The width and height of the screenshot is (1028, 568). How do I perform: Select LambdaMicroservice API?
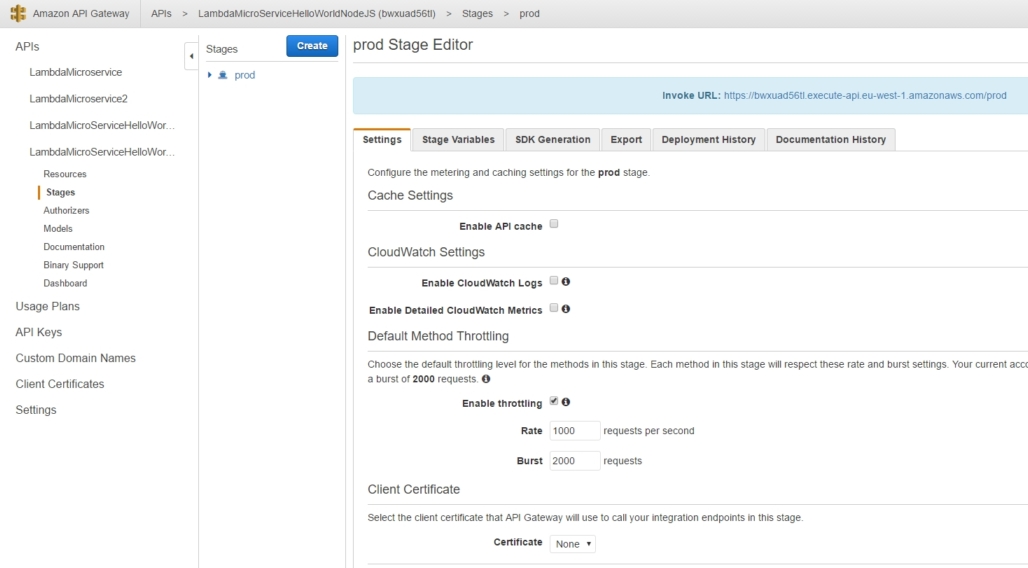point(75,72)
